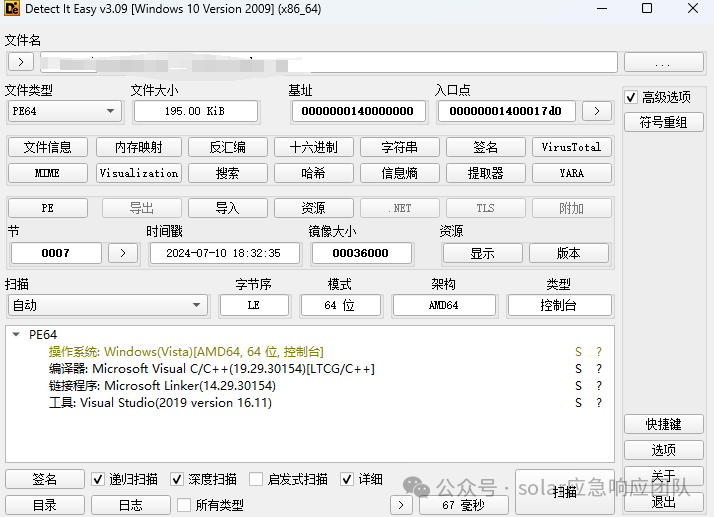
Task: Click the PE button
Action: 48,208
